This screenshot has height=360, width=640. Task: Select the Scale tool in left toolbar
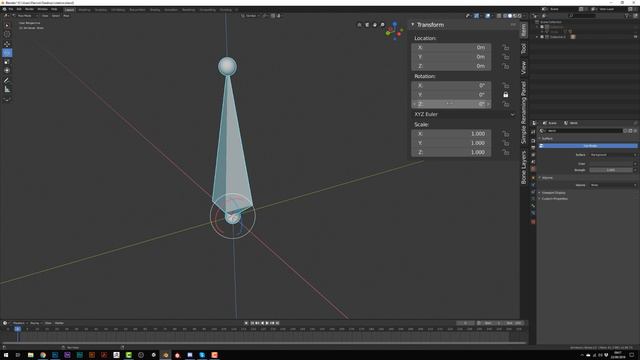7,62
